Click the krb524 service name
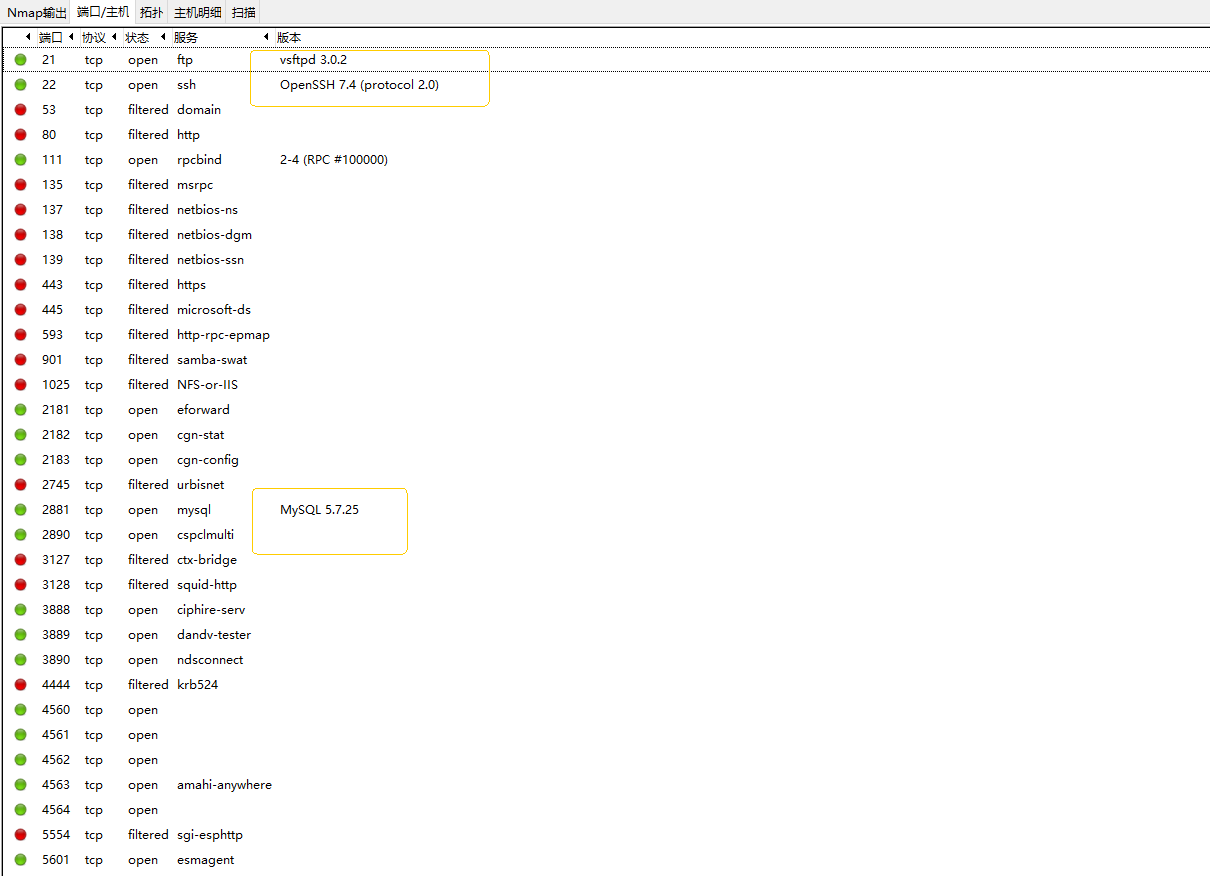 [197, 685]
